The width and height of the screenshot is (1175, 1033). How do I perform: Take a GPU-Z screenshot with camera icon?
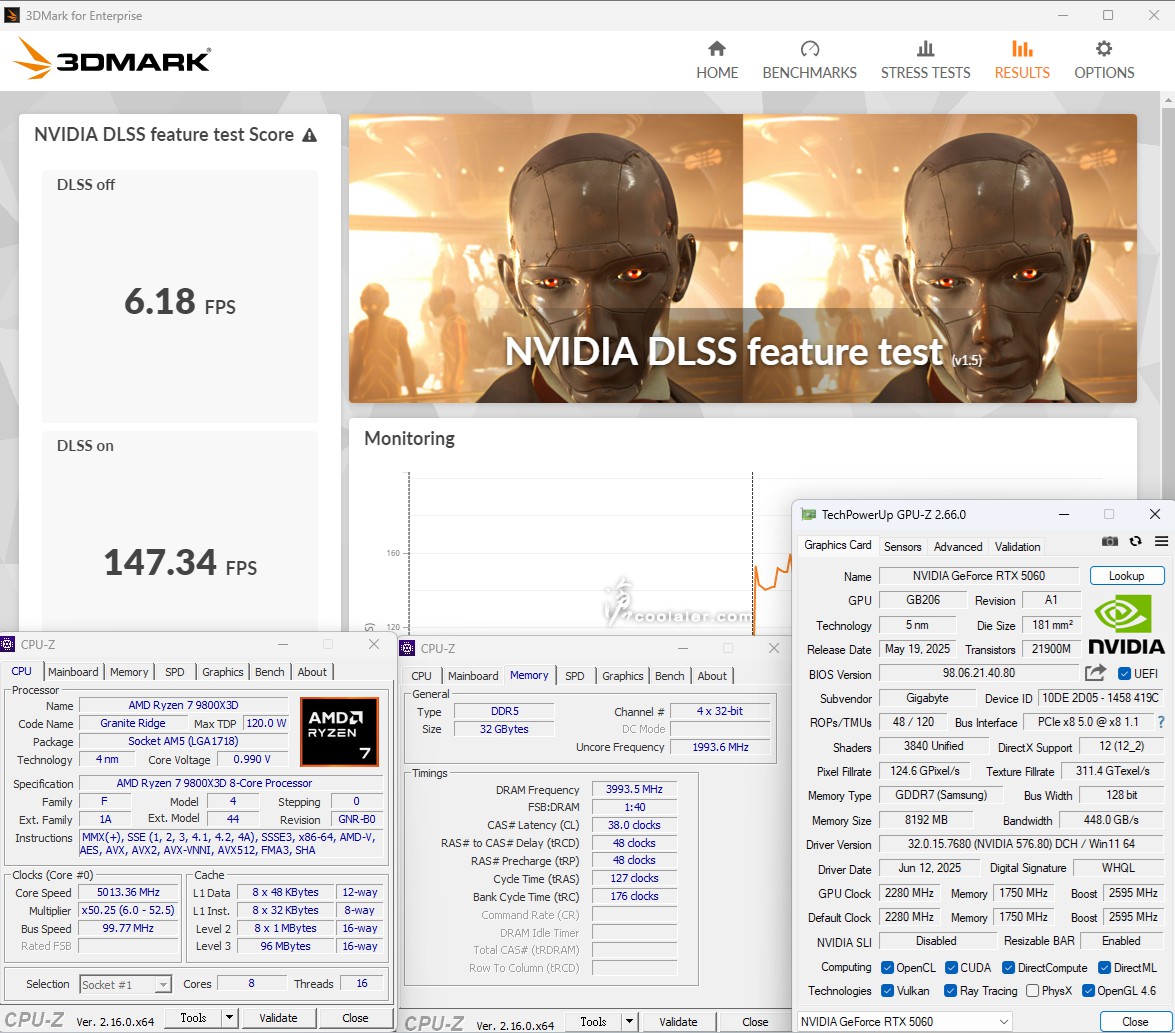coord(1110,541)
